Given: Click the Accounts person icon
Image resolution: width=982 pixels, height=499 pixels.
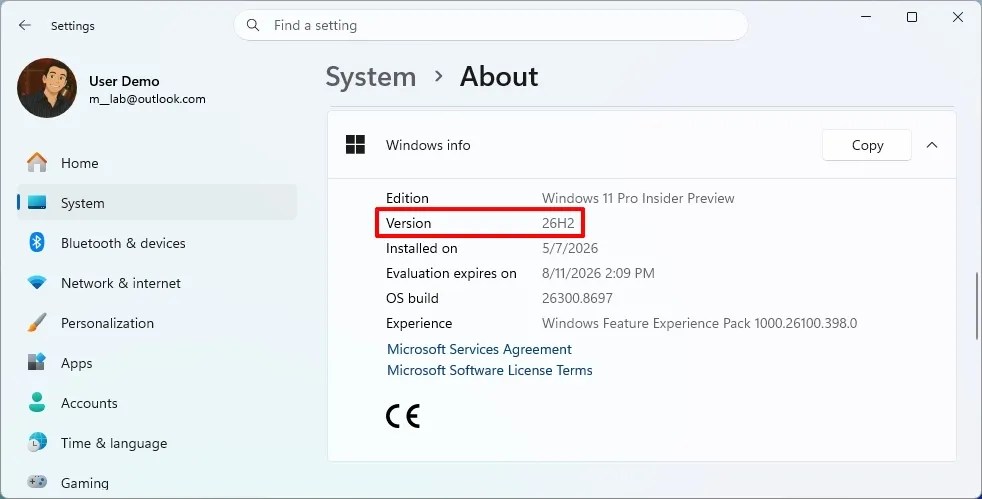Looking at the screenshot, I should coord(37,403).
